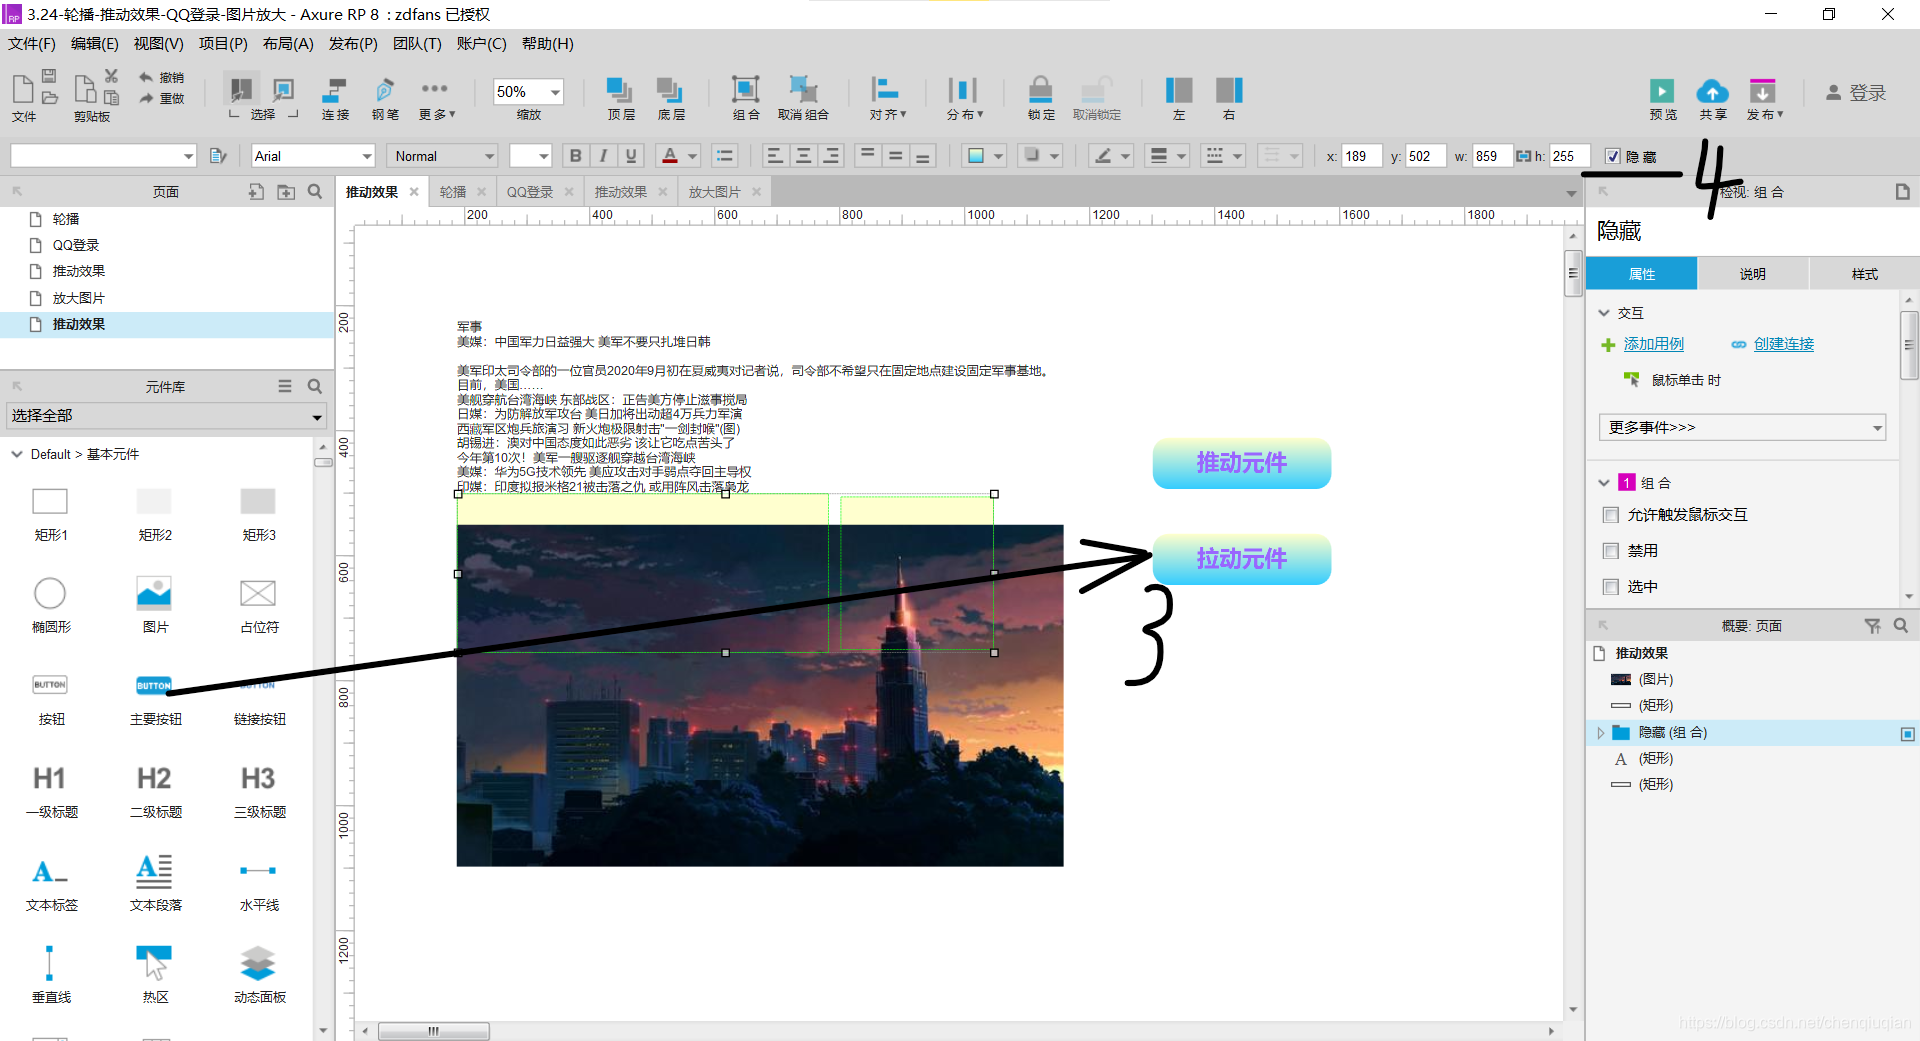Open the fill color picker
Image resolution: width=1920 pixels, height=1041 pixels.
pyautogui.click(x=985, y=156)
